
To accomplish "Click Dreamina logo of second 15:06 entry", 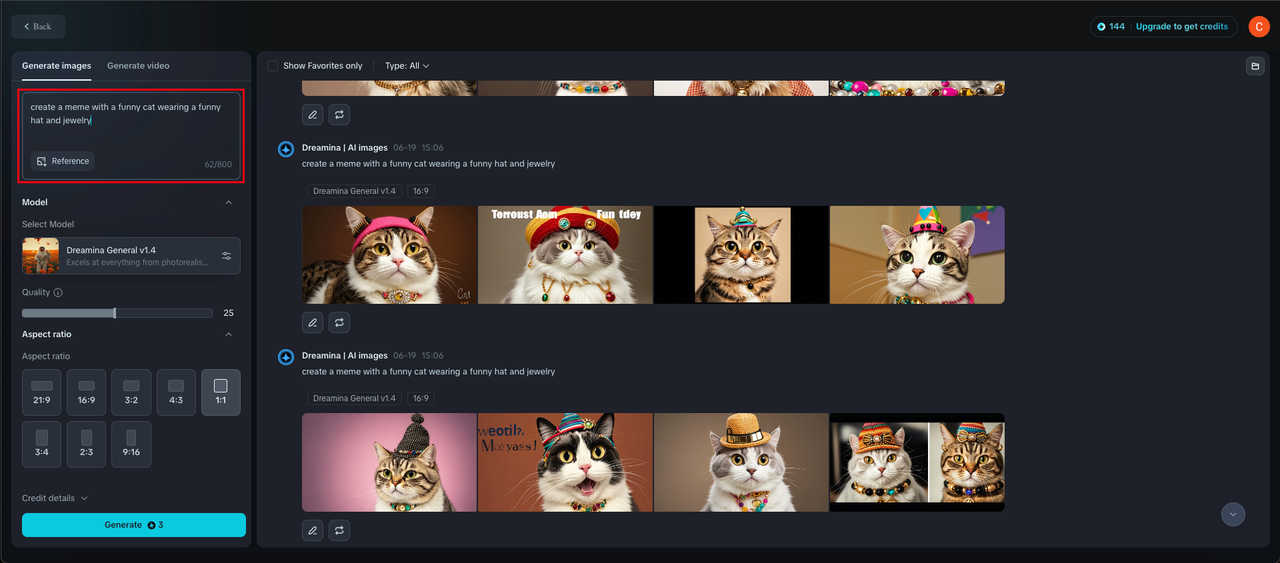I will [286, 357].
